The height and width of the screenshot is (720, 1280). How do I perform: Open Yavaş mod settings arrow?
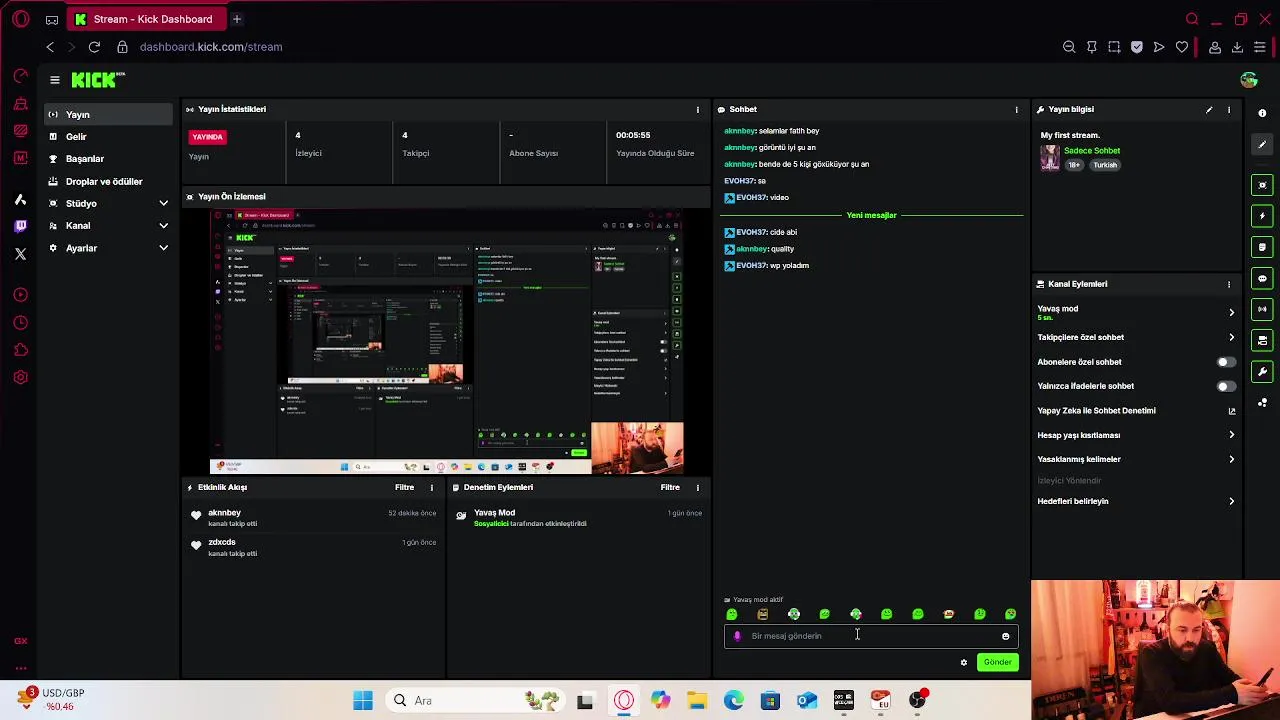coord(1231,312)
